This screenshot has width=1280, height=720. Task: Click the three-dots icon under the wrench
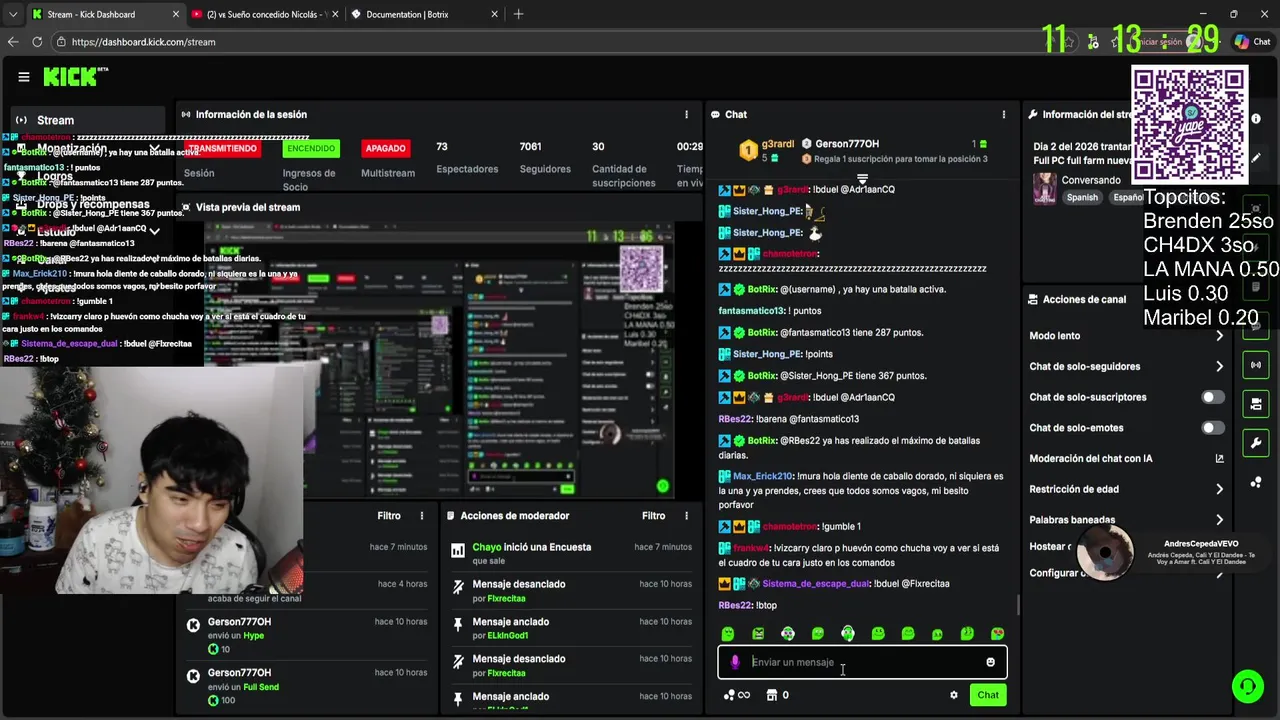tap(1256, 482)
